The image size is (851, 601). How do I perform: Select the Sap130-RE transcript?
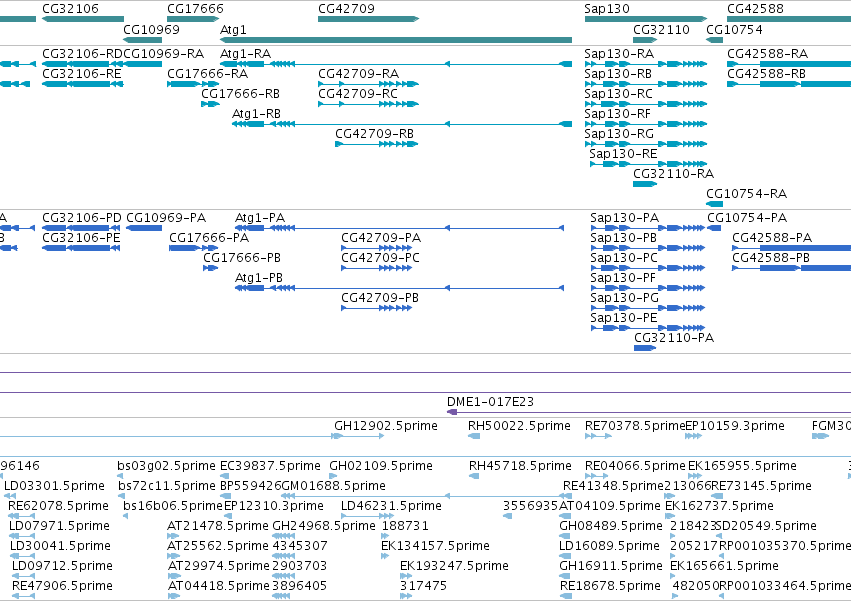(x=649, y=164)
